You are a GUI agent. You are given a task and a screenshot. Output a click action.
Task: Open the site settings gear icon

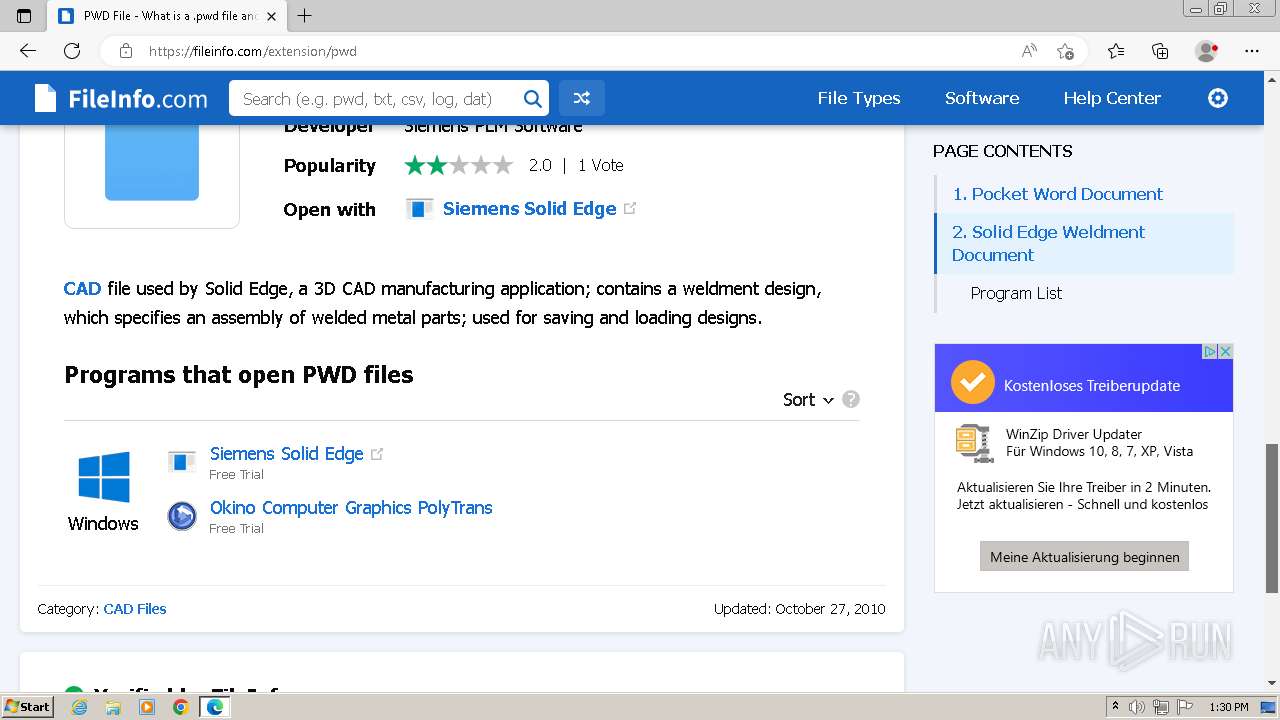[1218, 98]
